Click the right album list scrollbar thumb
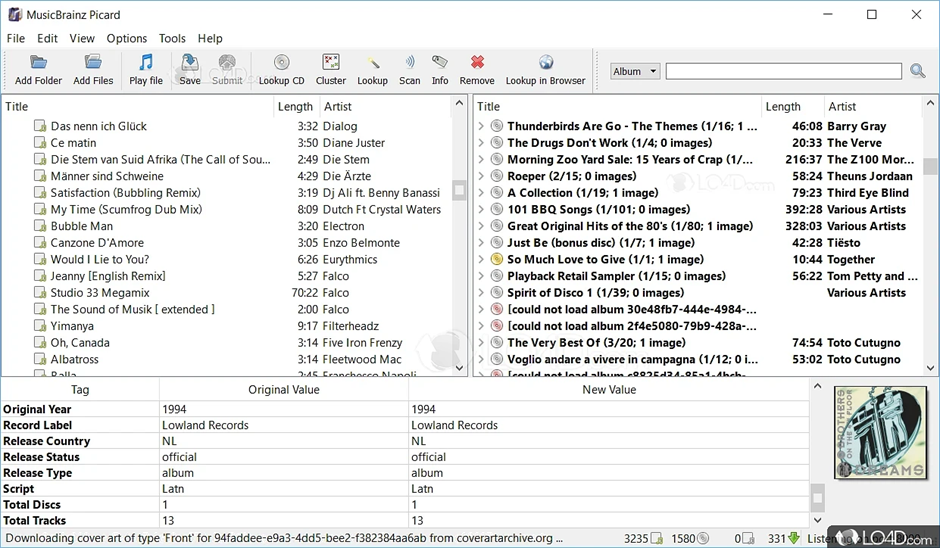This screenshot has height=548, width=940. [x=930, y=165]
